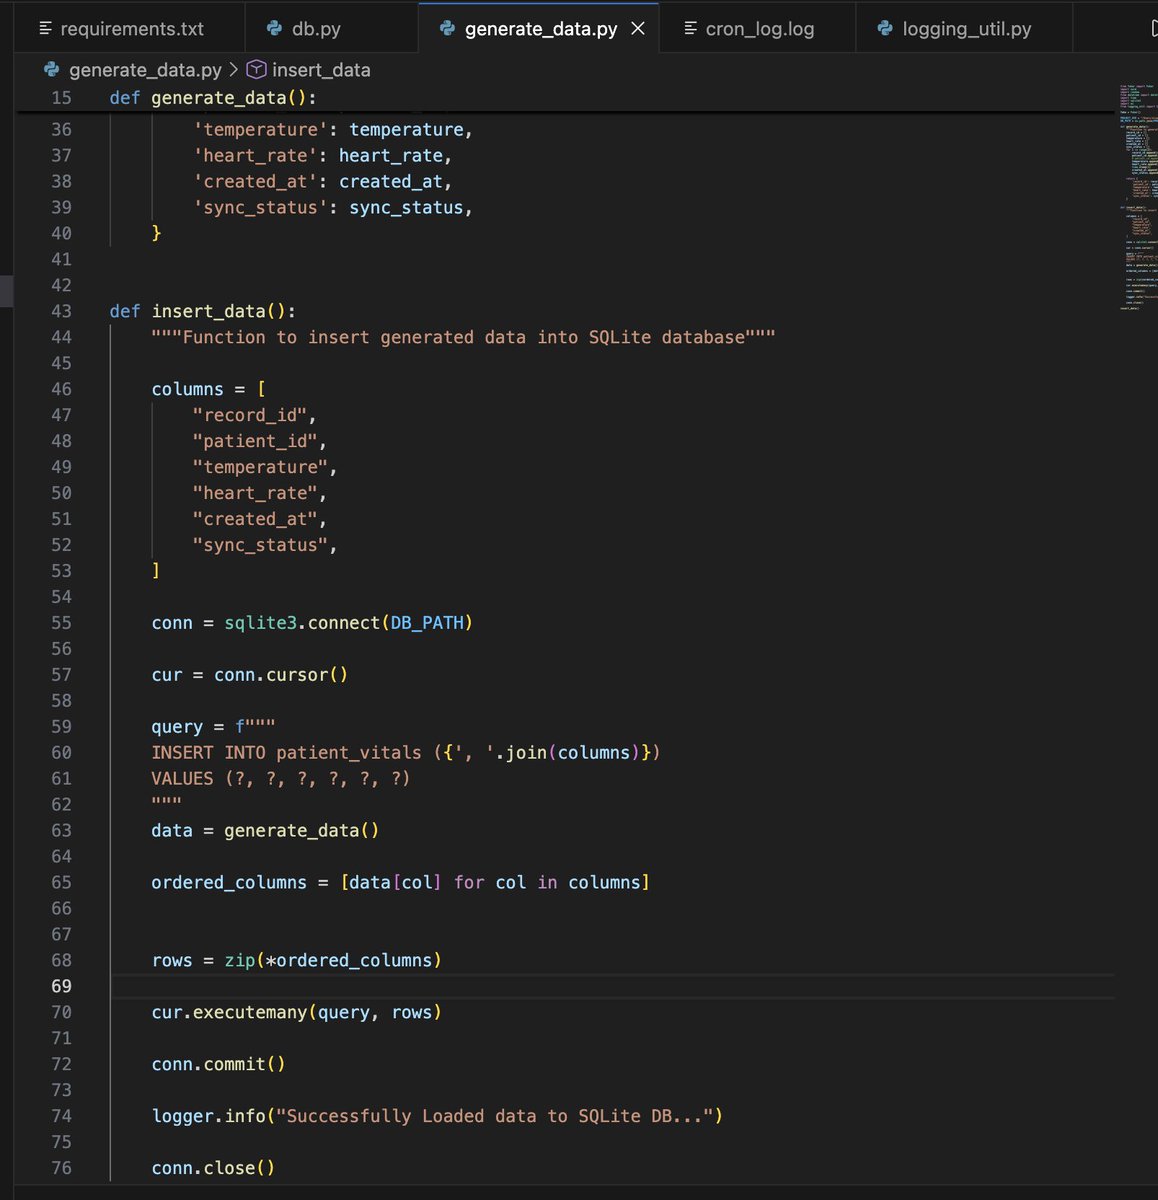
Task: Click the Python icon in the breadcrumb bar
Action: 52,70
